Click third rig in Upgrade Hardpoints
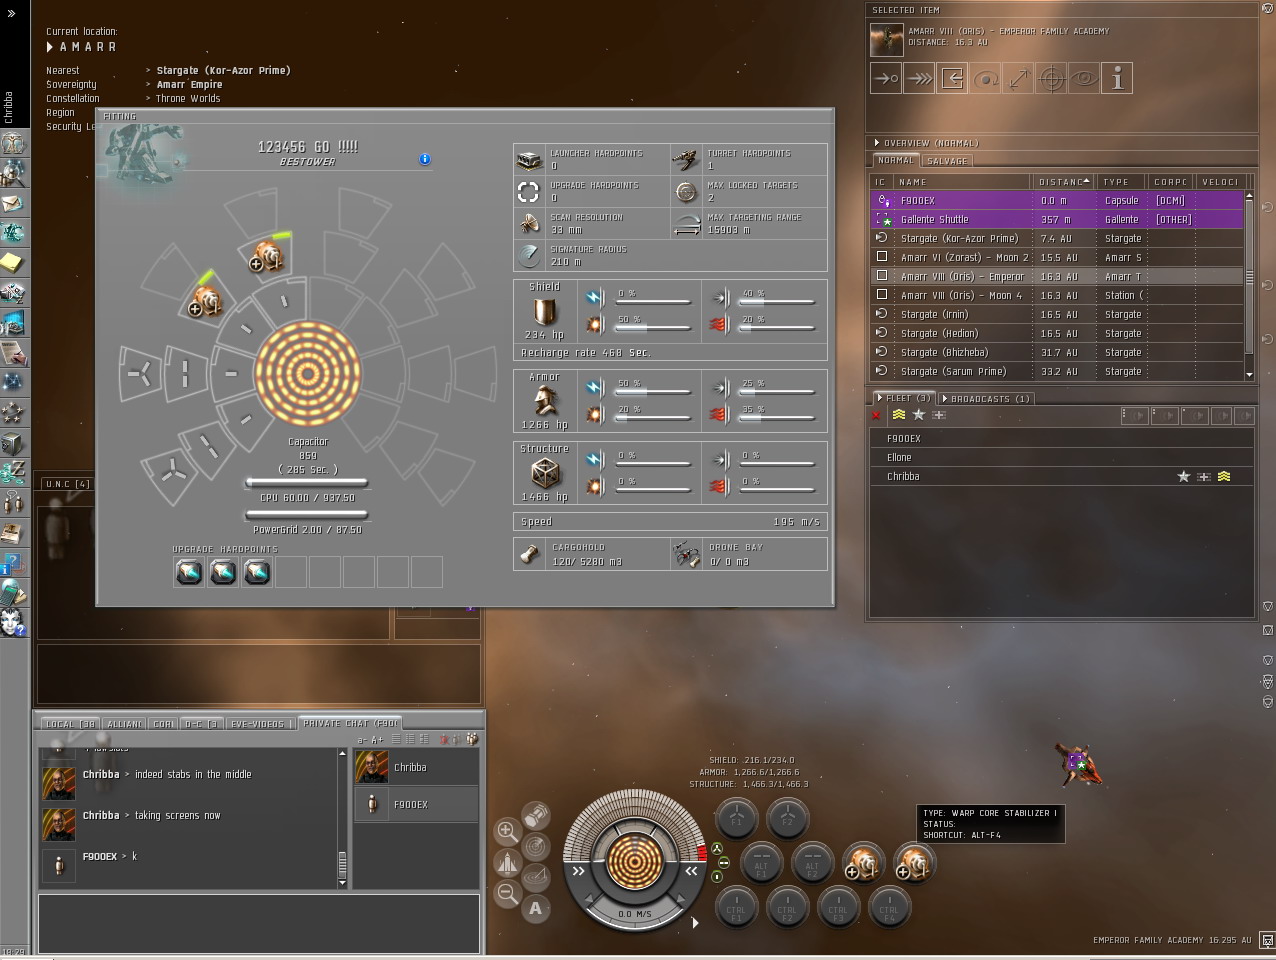The width and height of the screenshot is (1276, 960). (x=257, y=572)
